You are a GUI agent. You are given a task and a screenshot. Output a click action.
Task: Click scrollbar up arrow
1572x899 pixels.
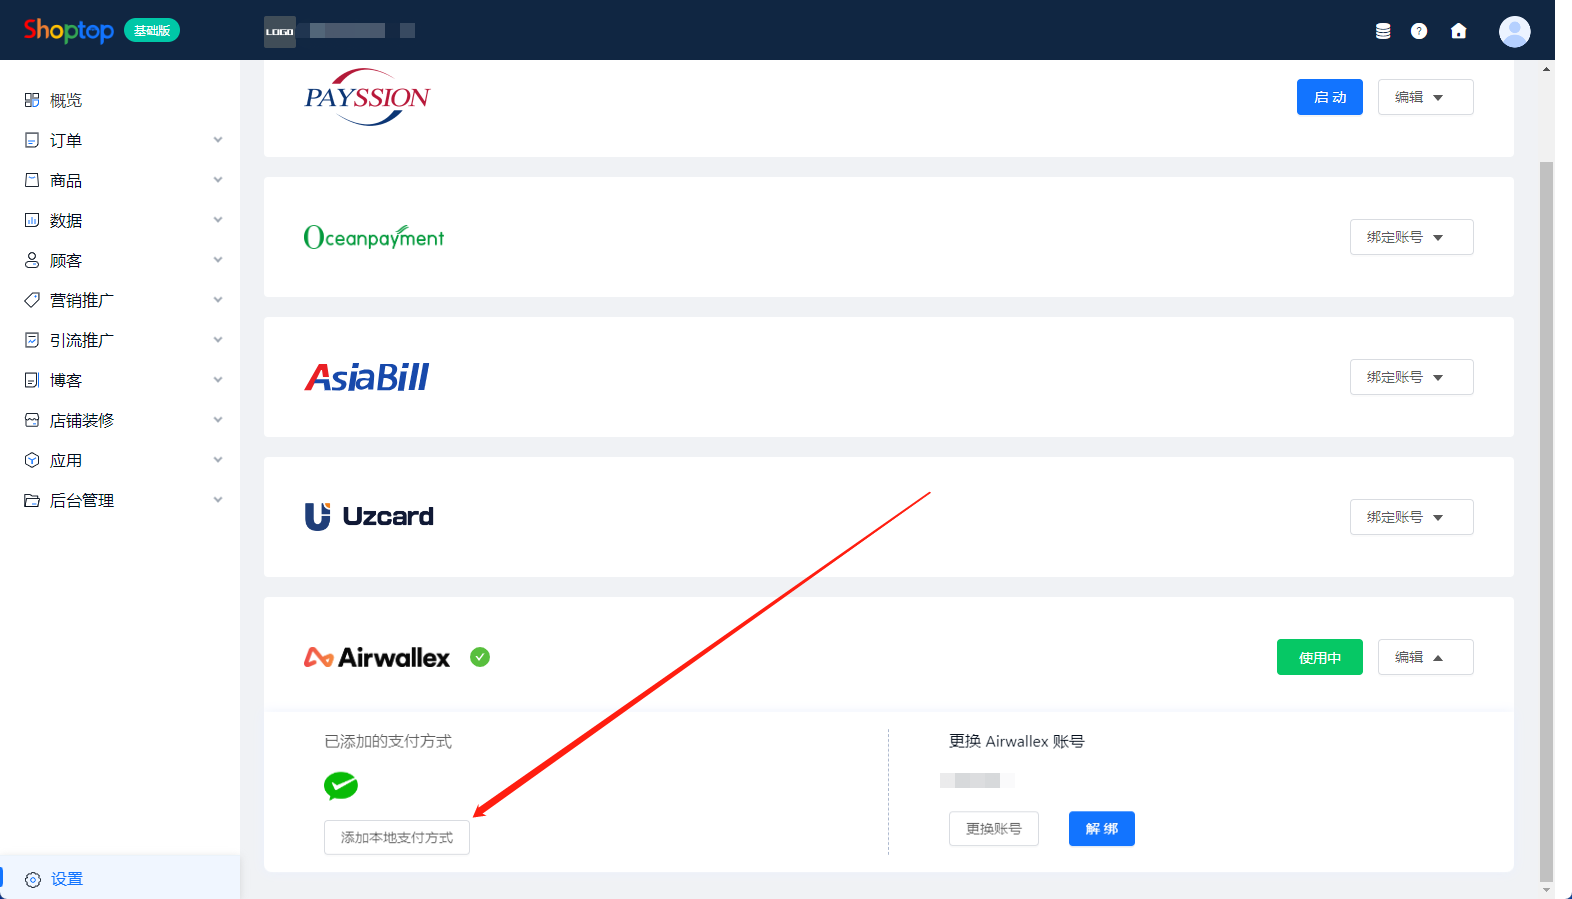[x=1547, y=69]
